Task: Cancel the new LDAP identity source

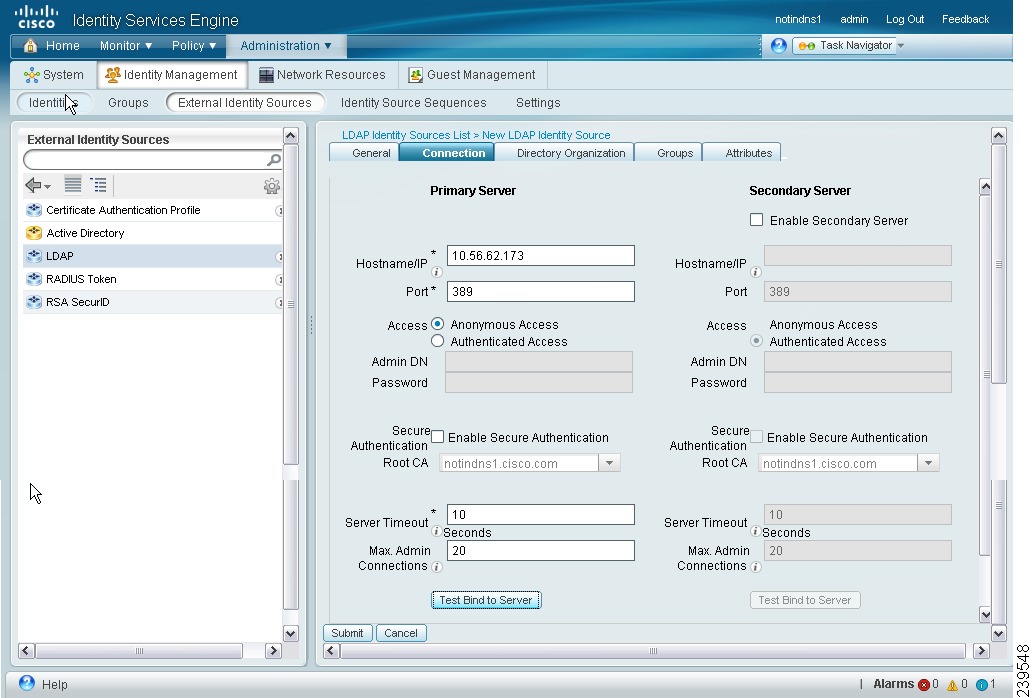Action: pos(401,633)
